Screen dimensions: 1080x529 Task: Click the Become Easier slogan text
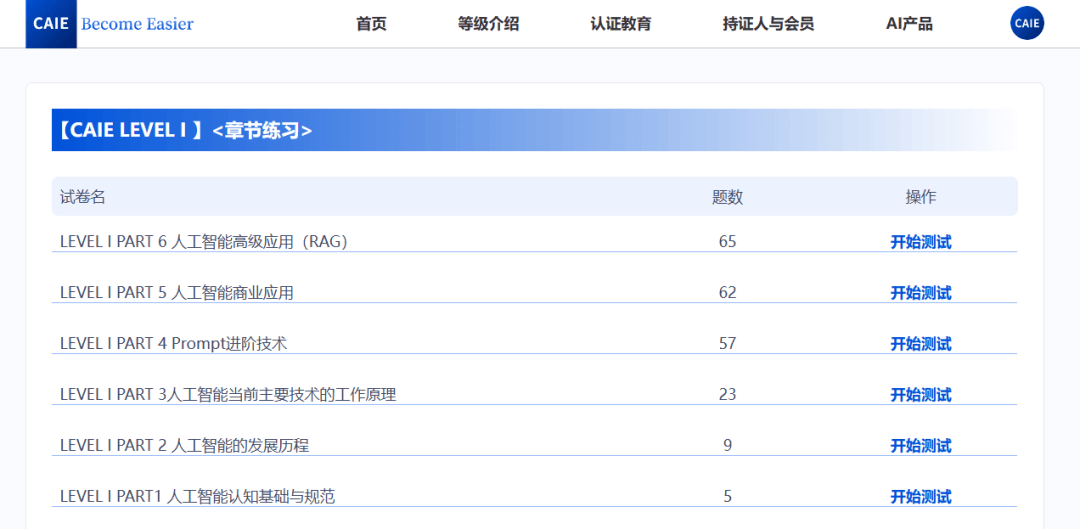(x=137, y=24)
